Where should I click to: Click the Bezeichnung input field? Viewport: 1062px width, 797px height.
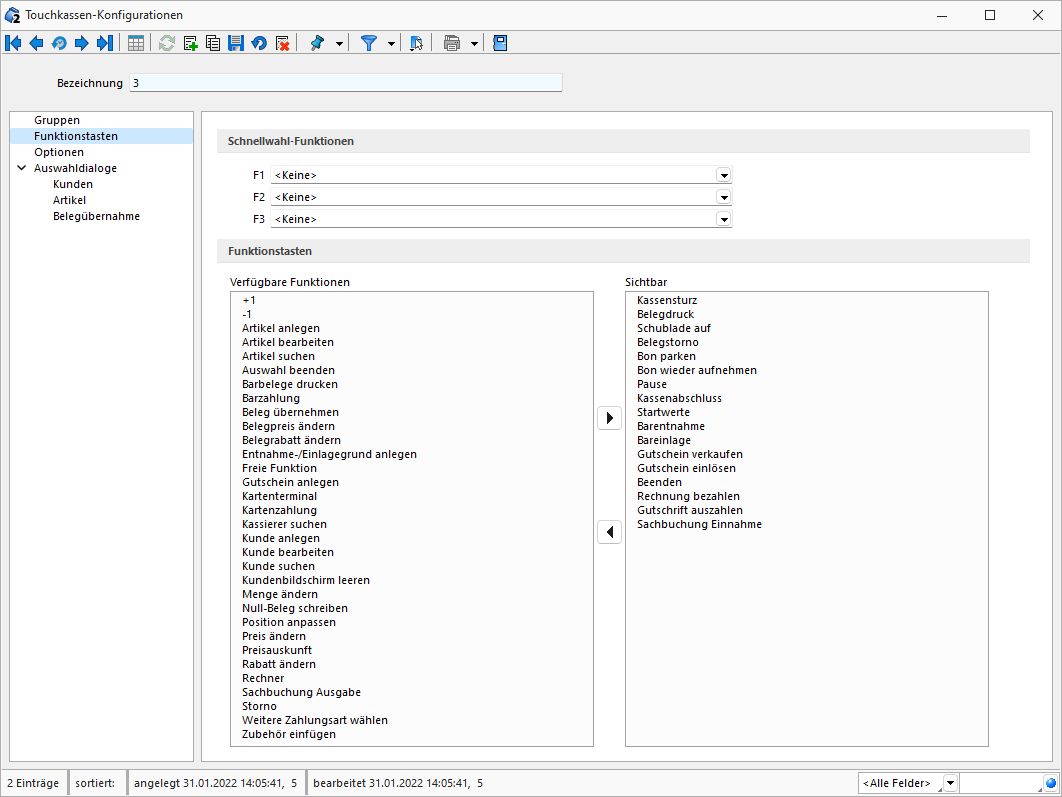345,83
